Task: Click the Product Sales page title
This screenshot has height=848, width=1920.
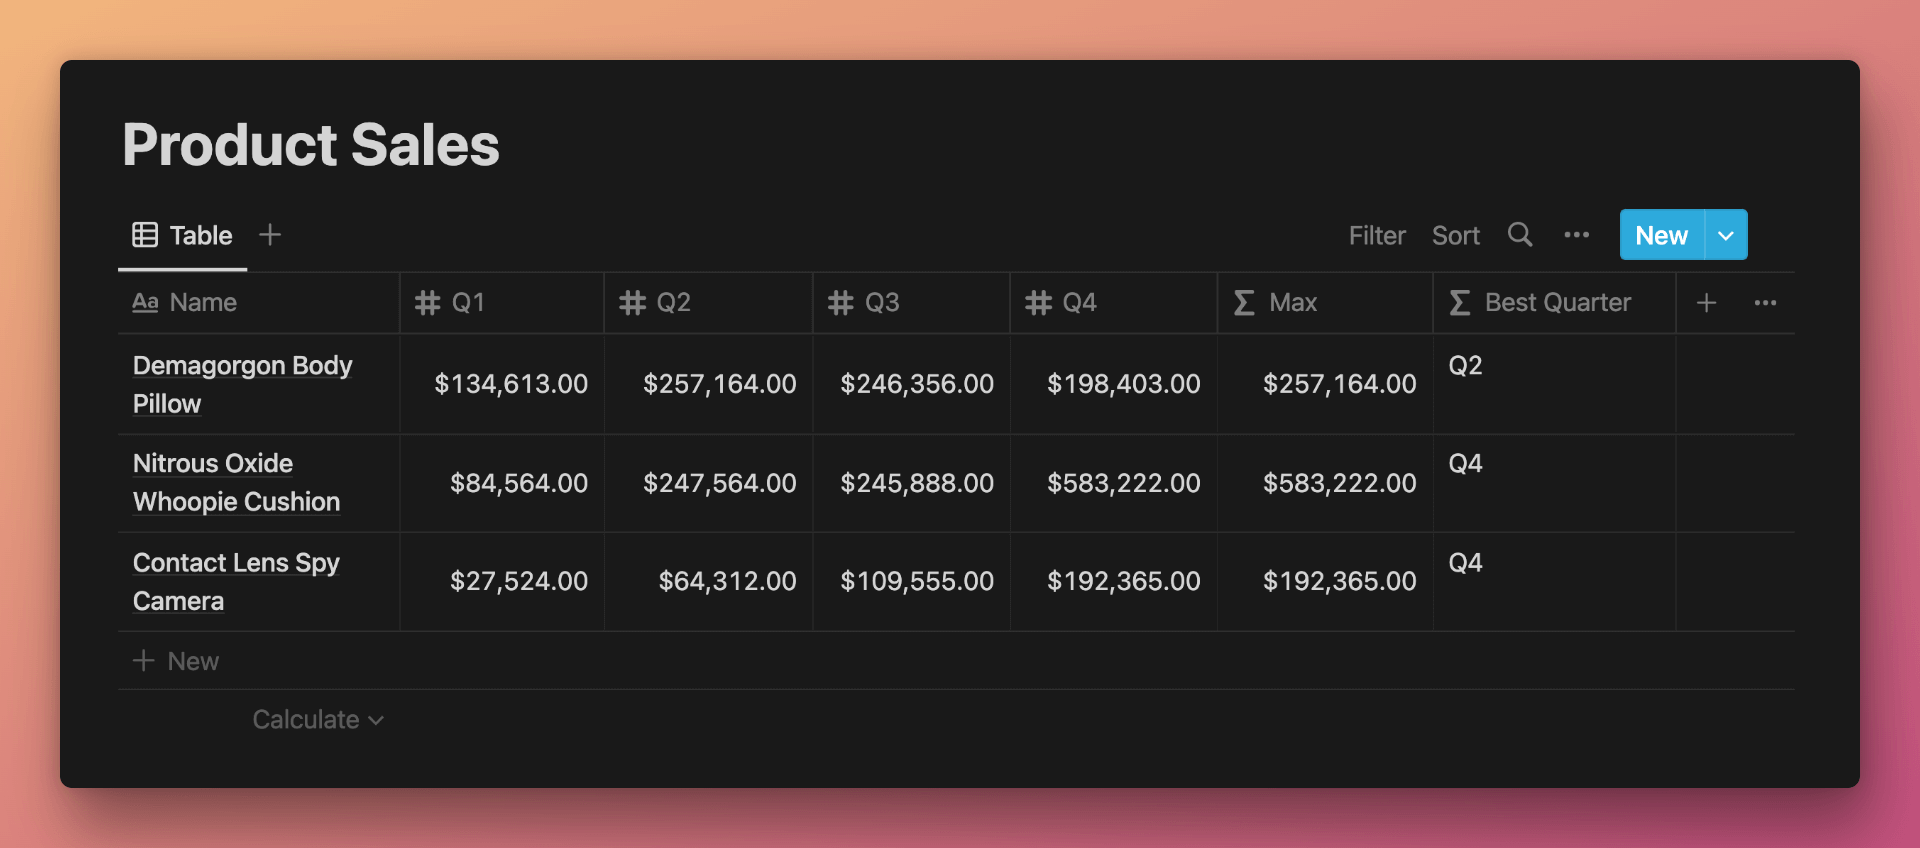Action: coord(311,144)
